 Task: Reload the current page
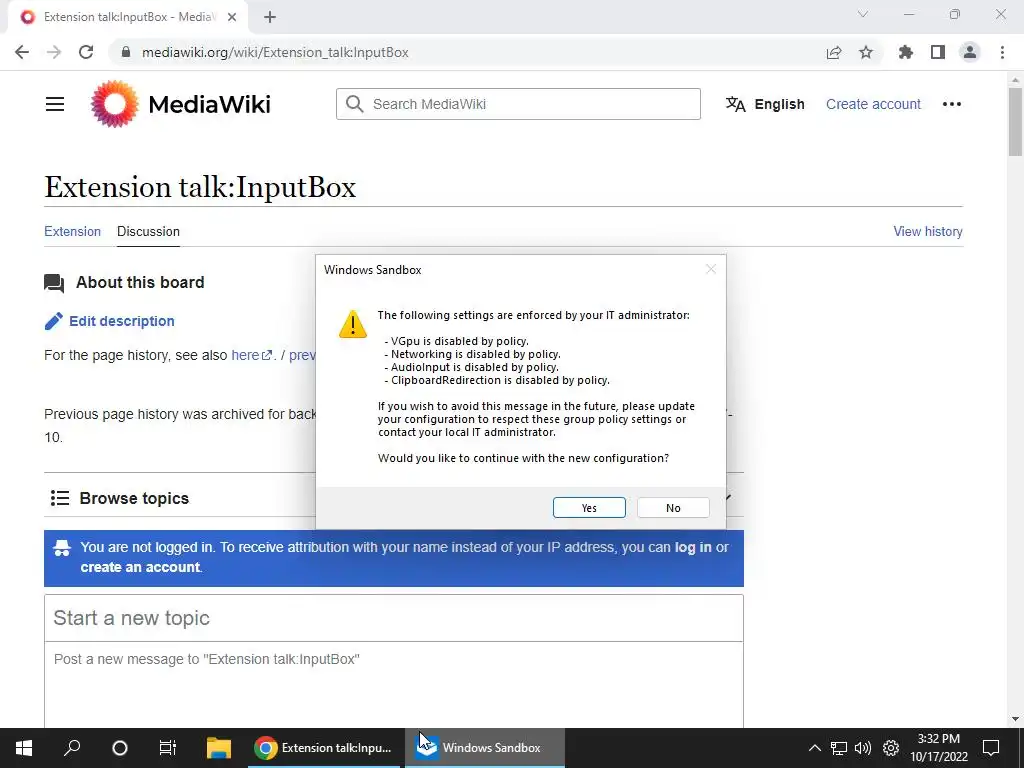[86, 52]
